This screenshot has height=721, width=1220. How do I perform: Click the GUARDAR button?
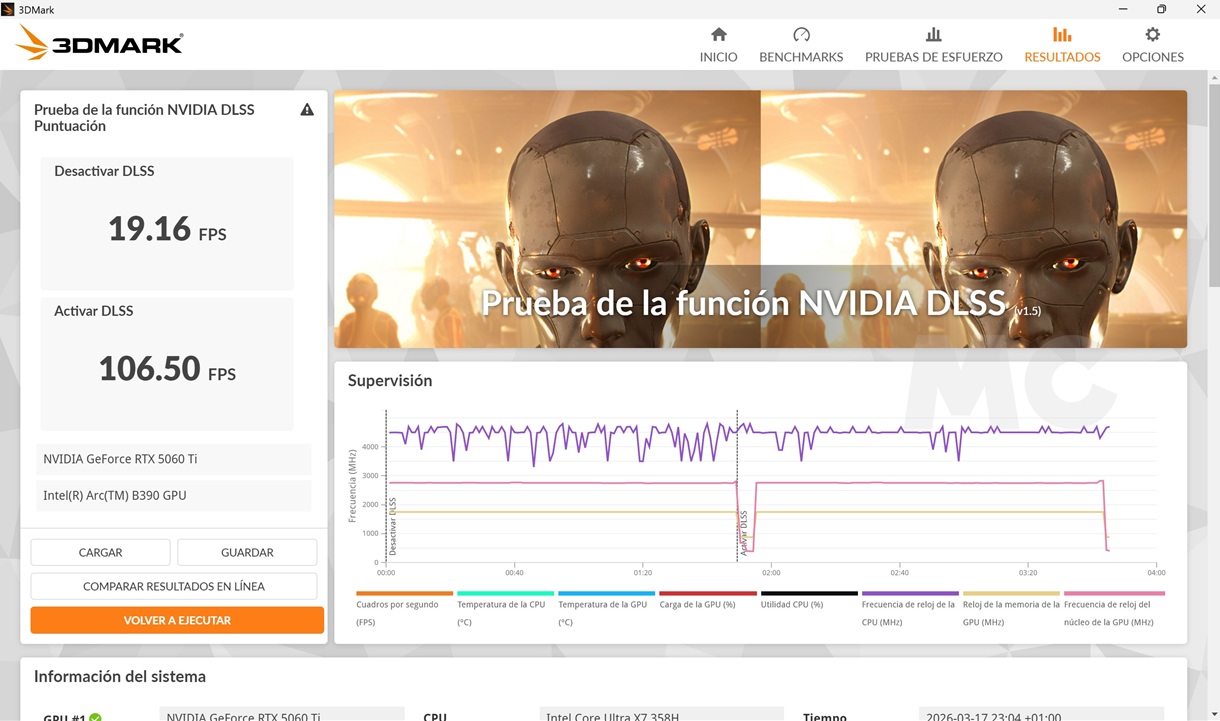(x=246, y=552)
